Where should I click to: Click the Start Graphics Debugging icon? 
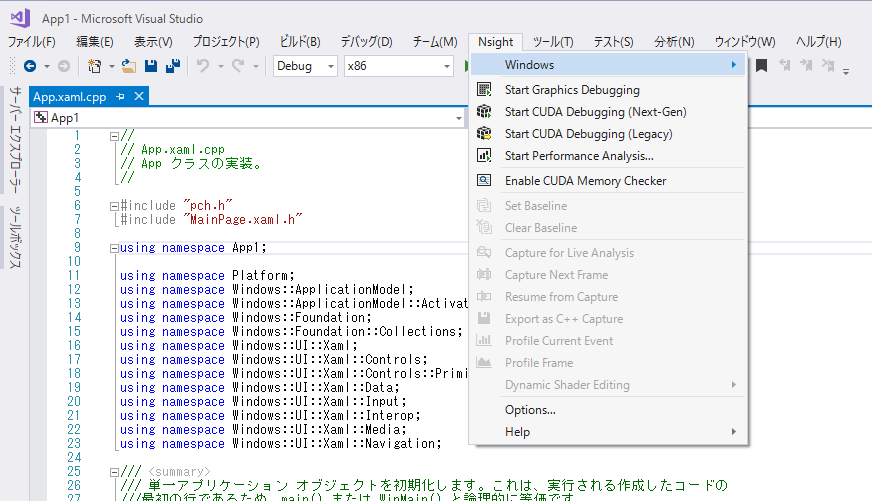tap(484, 90)
